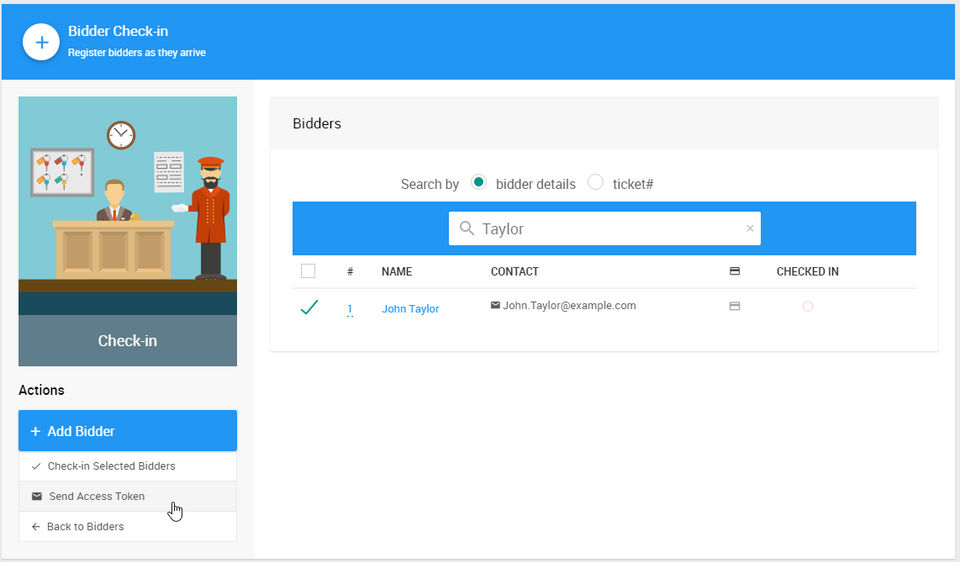960x562 pixels.
Task: Click bidder number 1 link
Action: point(350,309)
